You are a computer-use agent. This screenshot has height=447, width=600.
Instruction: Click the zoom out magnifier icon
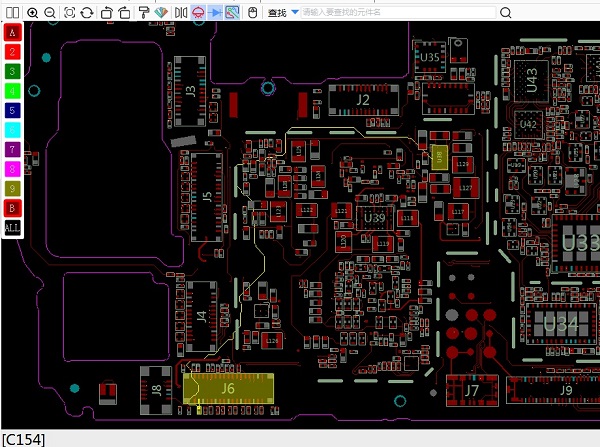click(x=48, y=13)
